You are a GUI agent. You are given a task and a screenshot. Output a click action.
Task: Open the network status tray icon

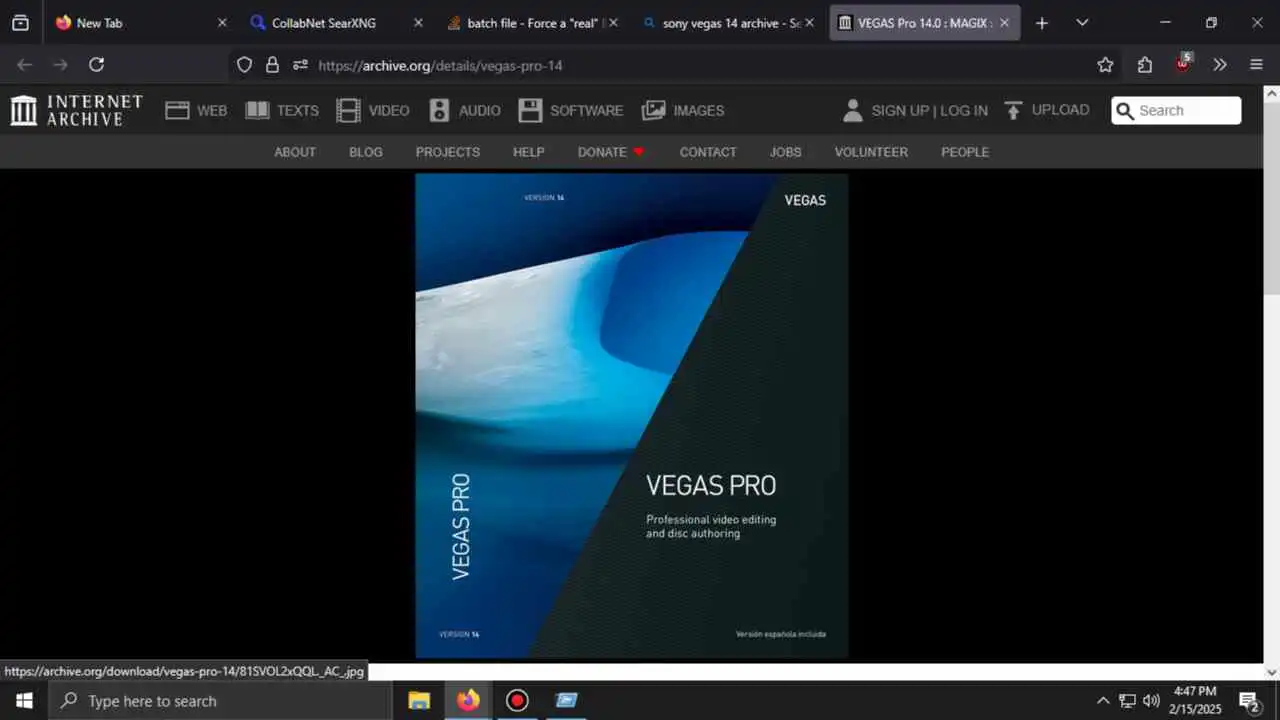(1127, 700)
